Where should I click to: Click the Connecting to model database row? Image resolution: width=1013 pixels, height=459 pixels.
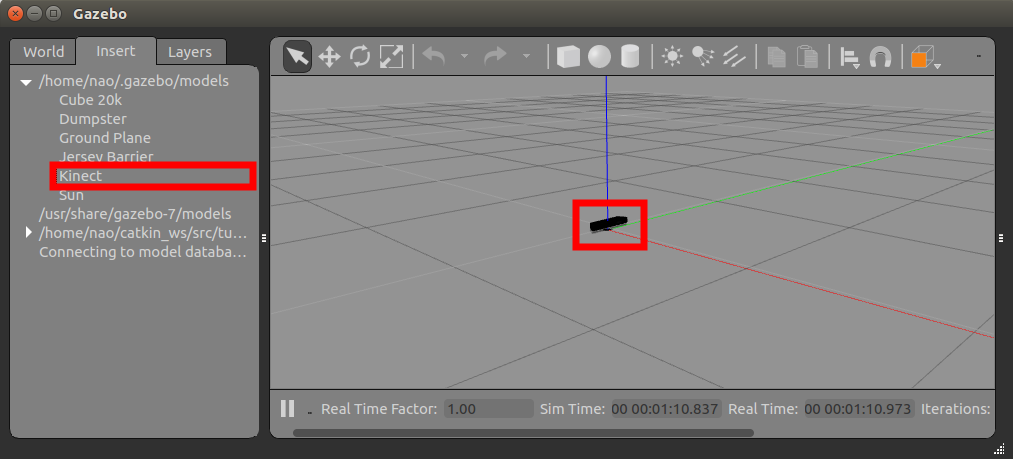[143, 251]
